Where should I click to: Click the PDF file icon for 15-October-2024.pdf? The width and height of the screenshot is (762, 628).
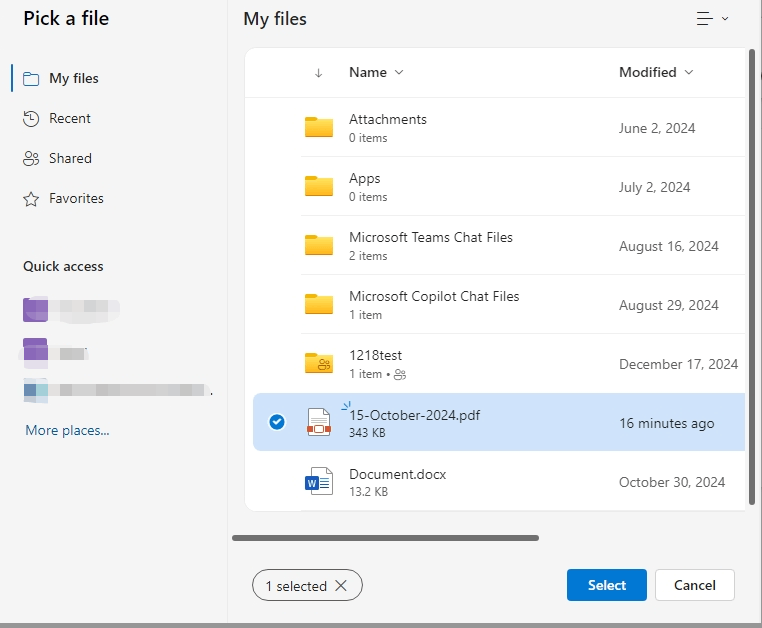click(x=318, y=423)
